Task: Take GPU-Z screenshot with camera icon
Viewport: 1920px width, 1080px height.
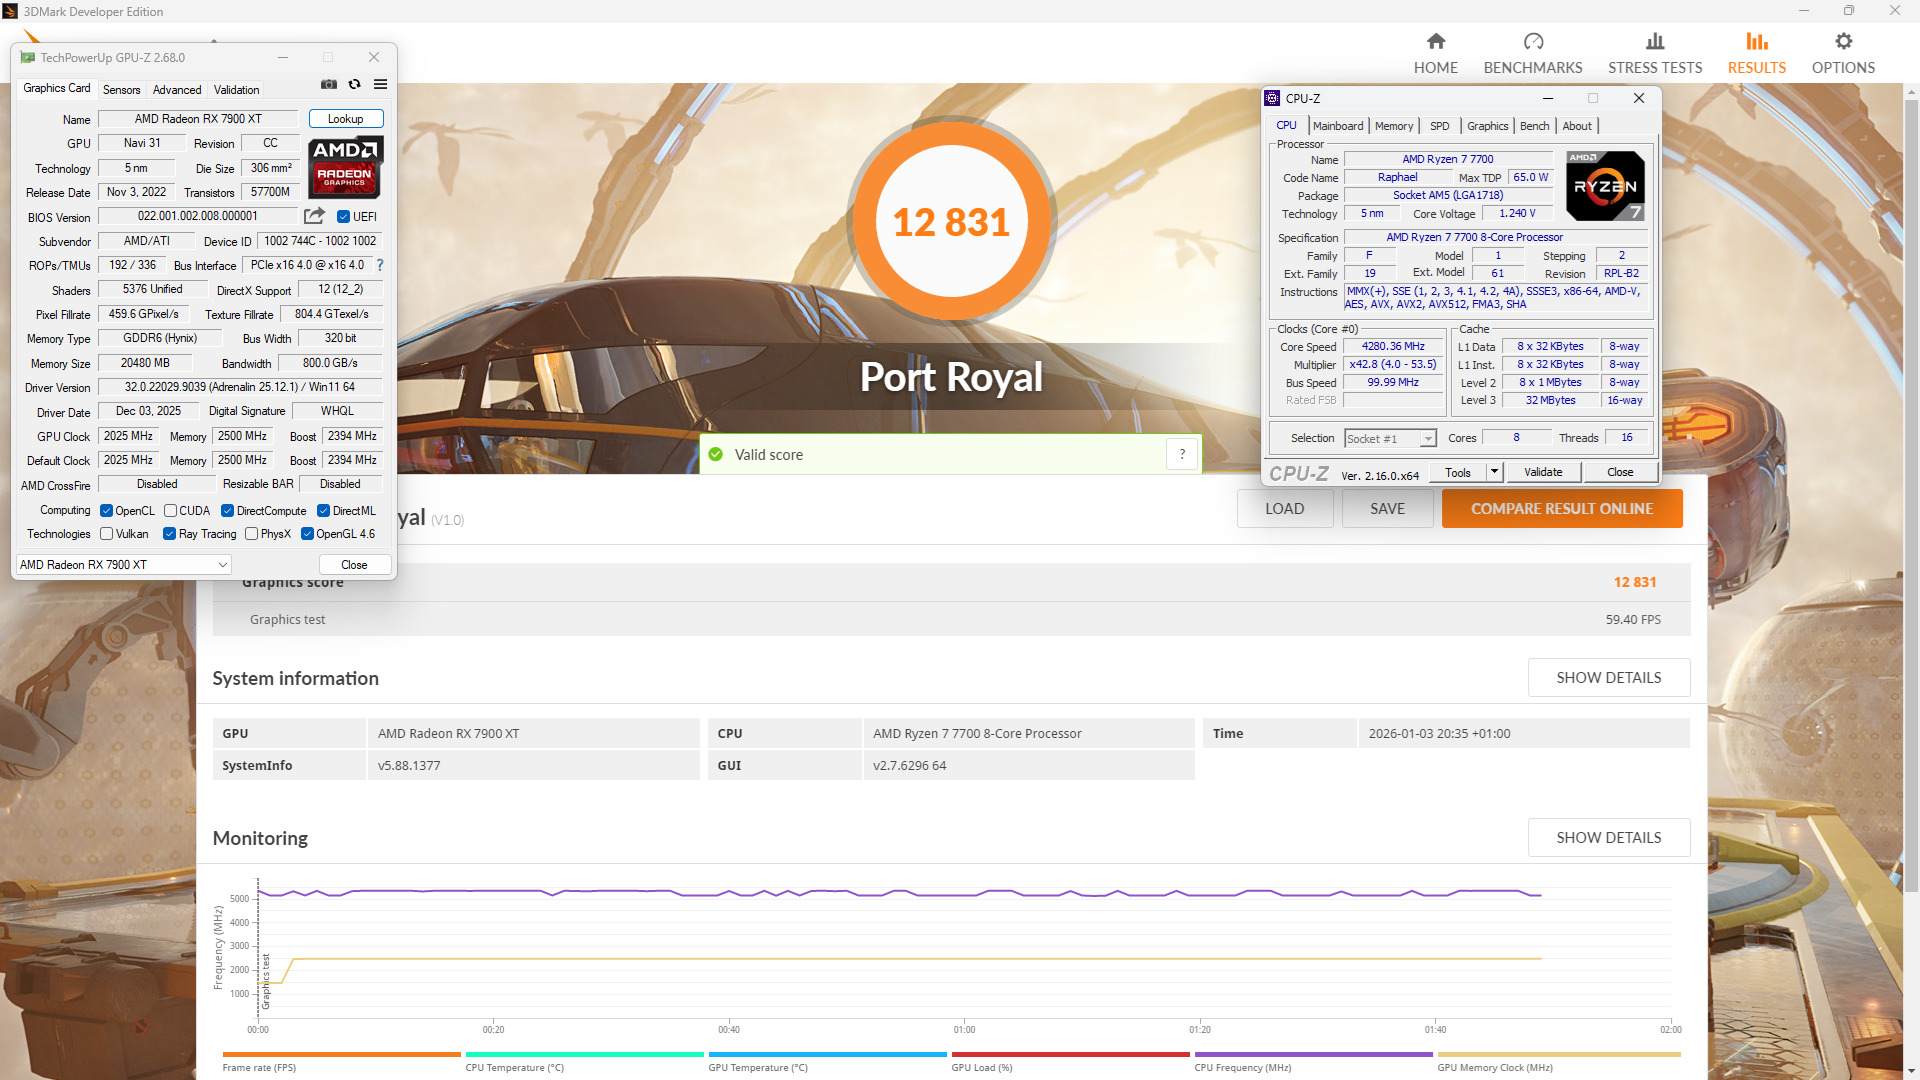Action: (x=328, y=85)
